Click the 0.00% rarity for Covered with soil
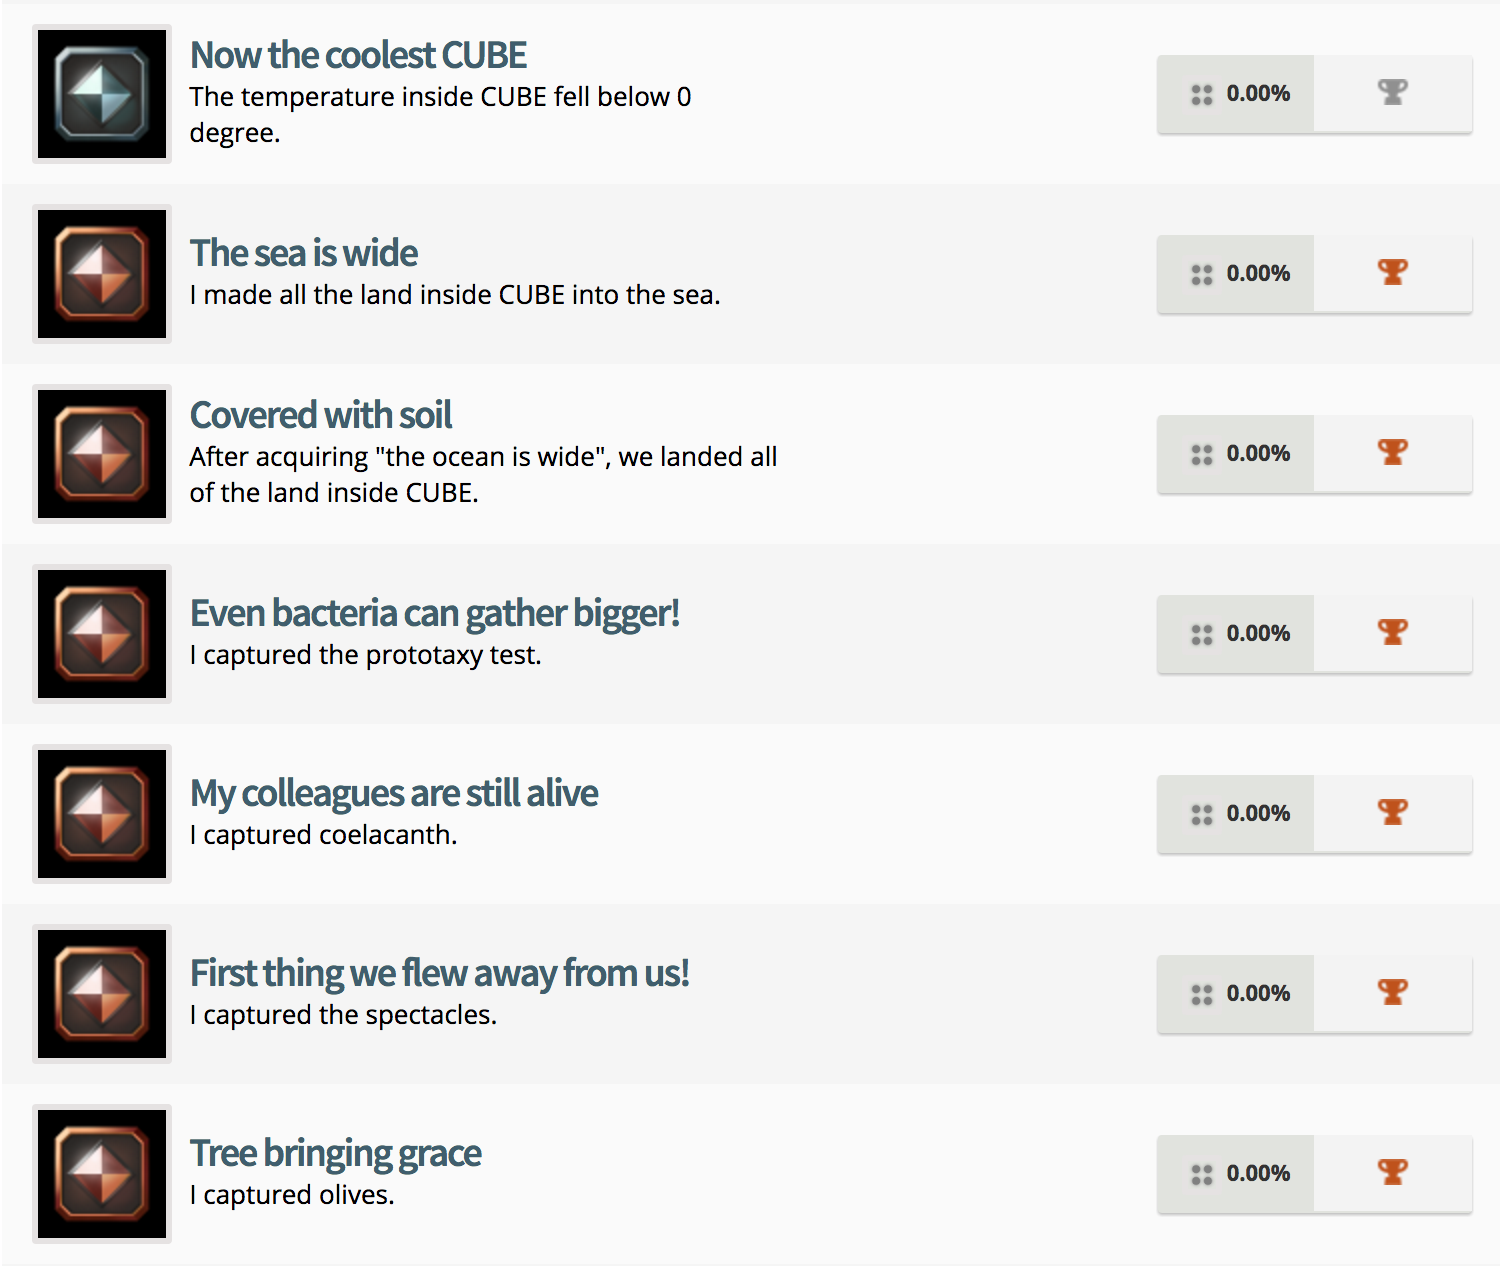Screen dimensions: 1500x1266 (1258, 454)
